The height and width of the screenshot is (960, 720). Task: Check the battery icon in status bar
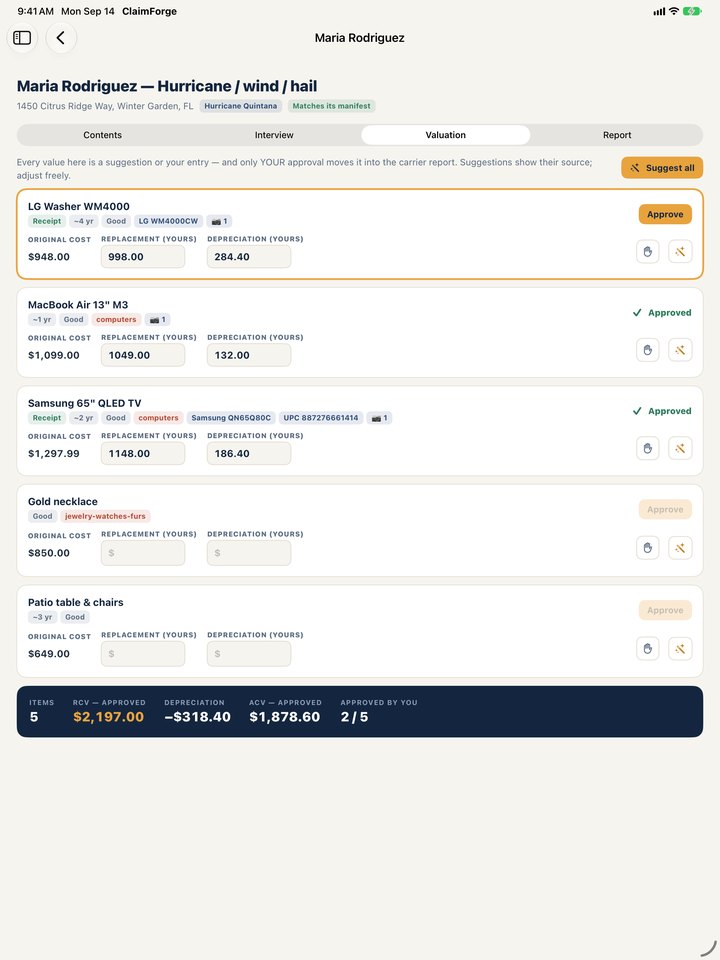pos(692,11)
